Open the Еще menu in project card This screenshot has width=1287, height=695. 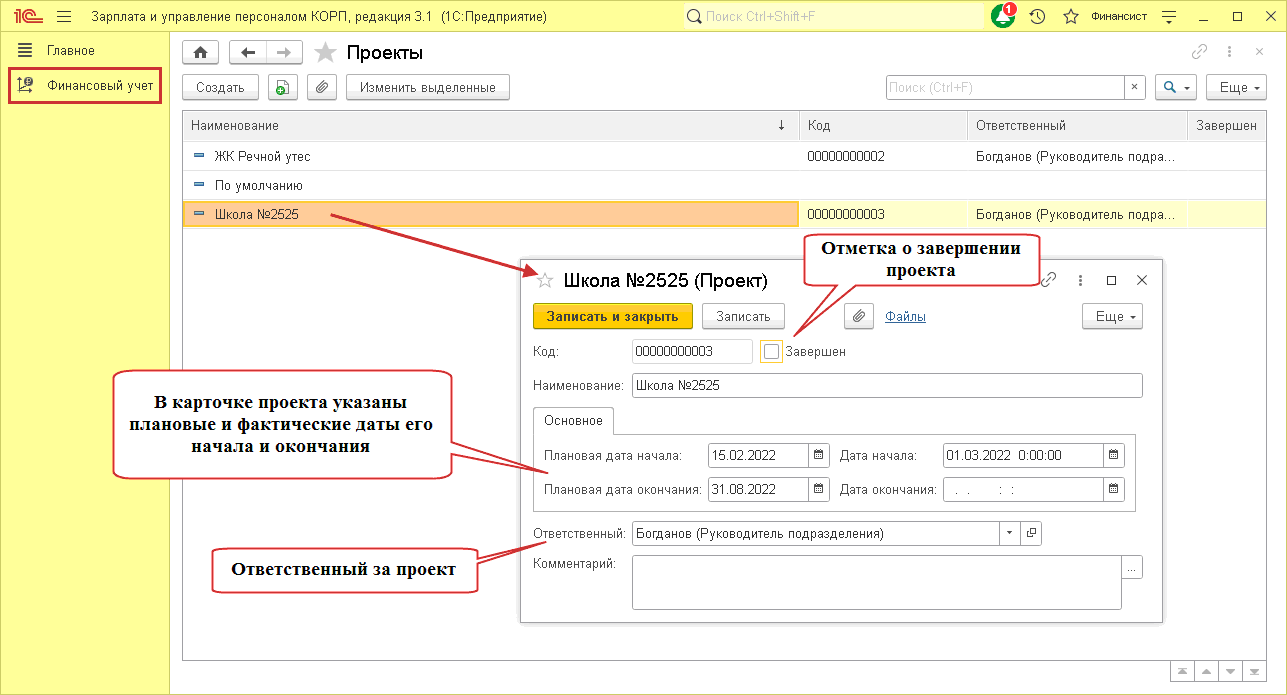[1112, 316]
